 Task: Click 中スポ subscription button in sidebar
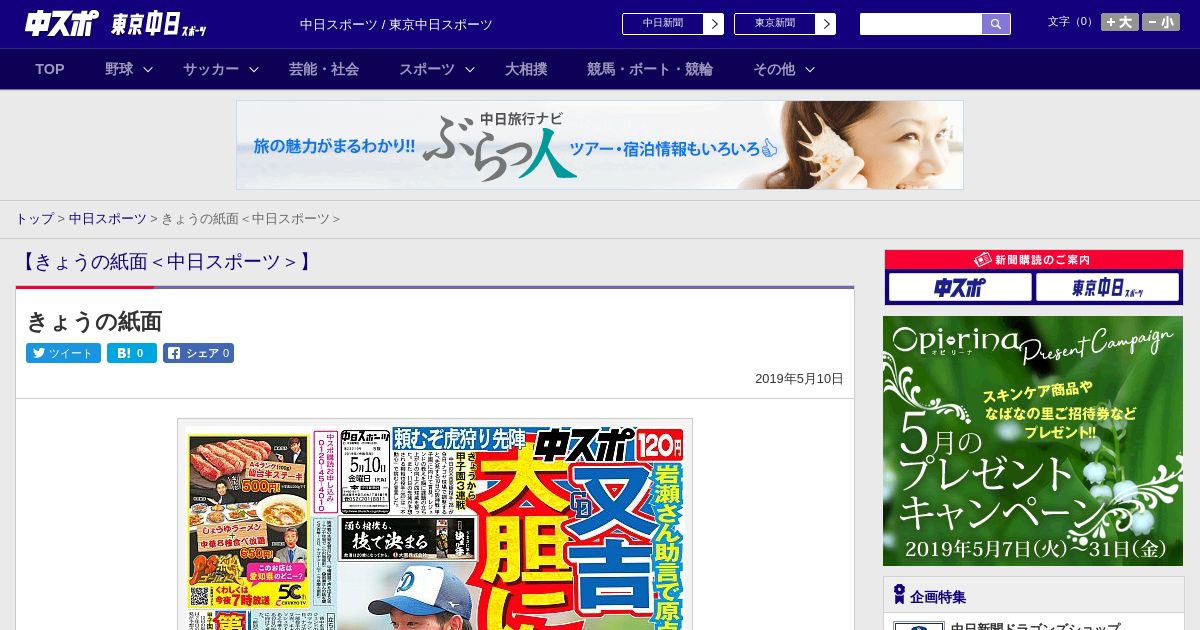960,288
